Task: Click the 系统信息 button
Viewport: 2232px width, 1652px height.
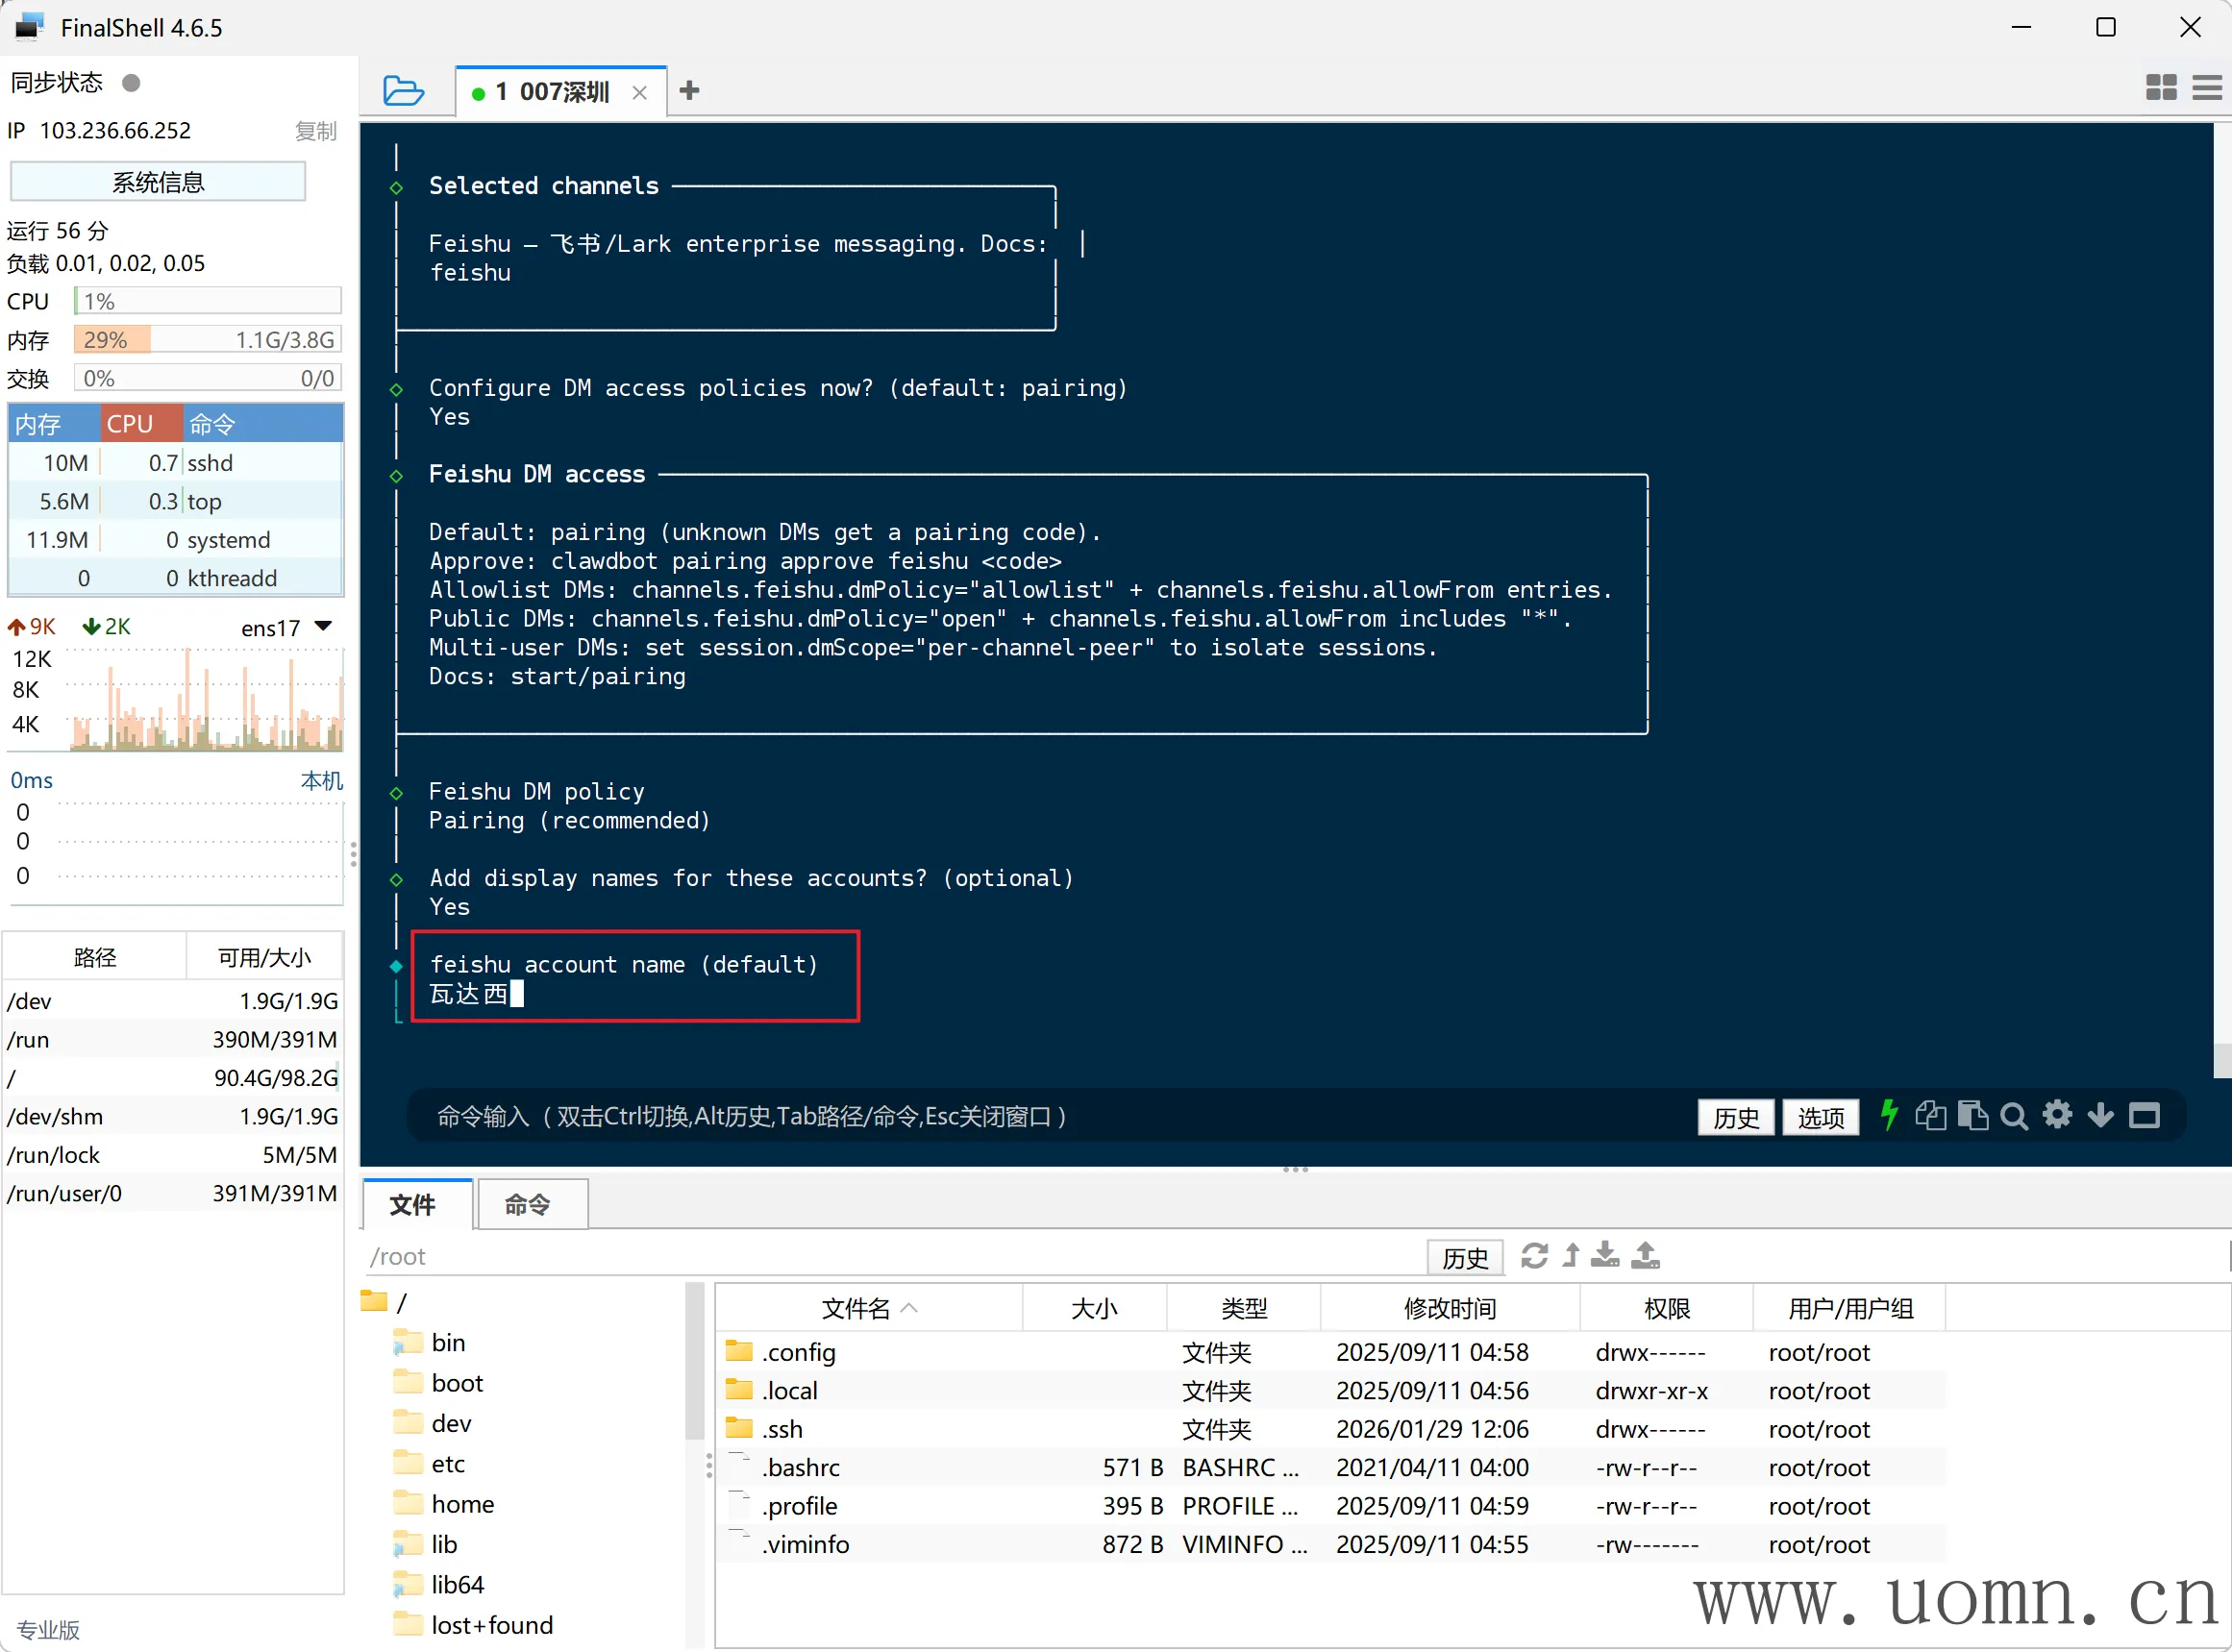Action: [158, 182]
